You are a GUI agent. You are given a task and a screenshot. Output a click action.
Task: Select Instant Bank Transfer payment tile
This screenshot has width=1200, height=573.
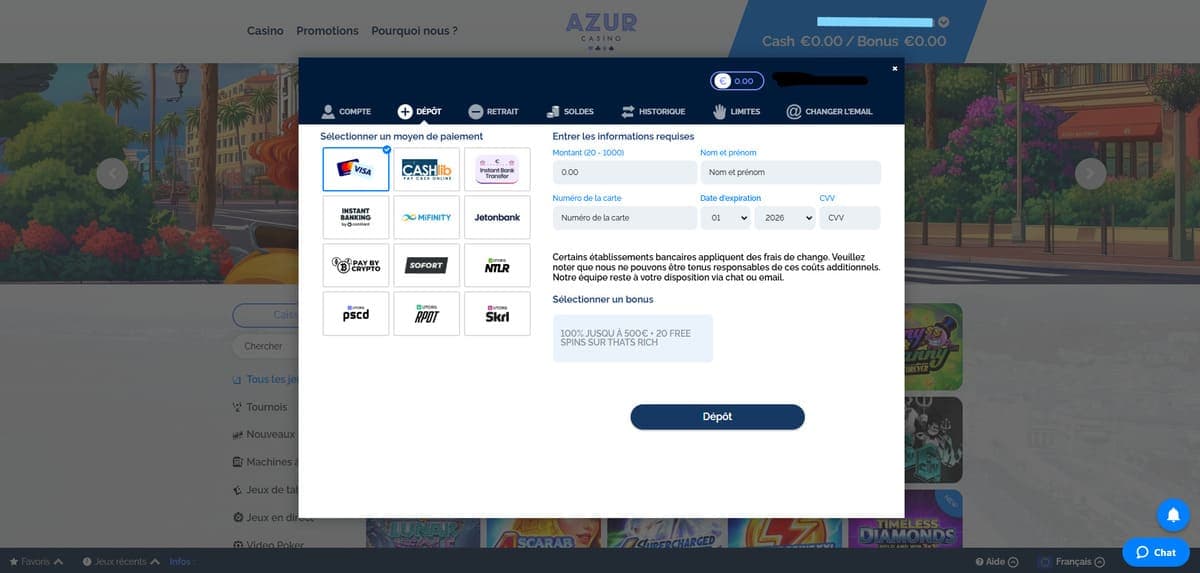pos(497,169)
